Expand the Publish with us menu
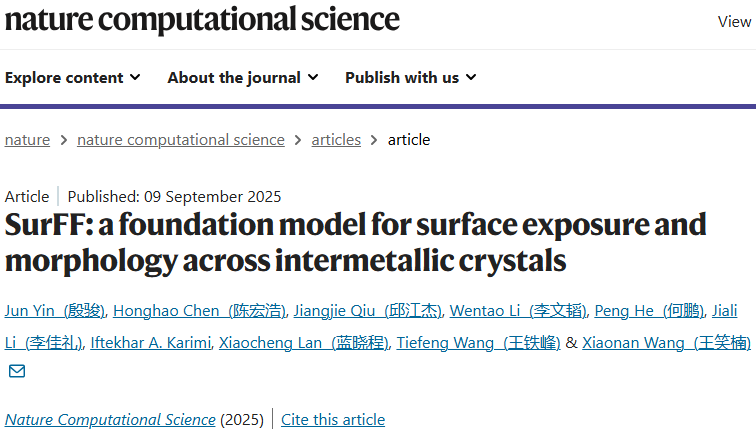756x436 pixels. 411,77
